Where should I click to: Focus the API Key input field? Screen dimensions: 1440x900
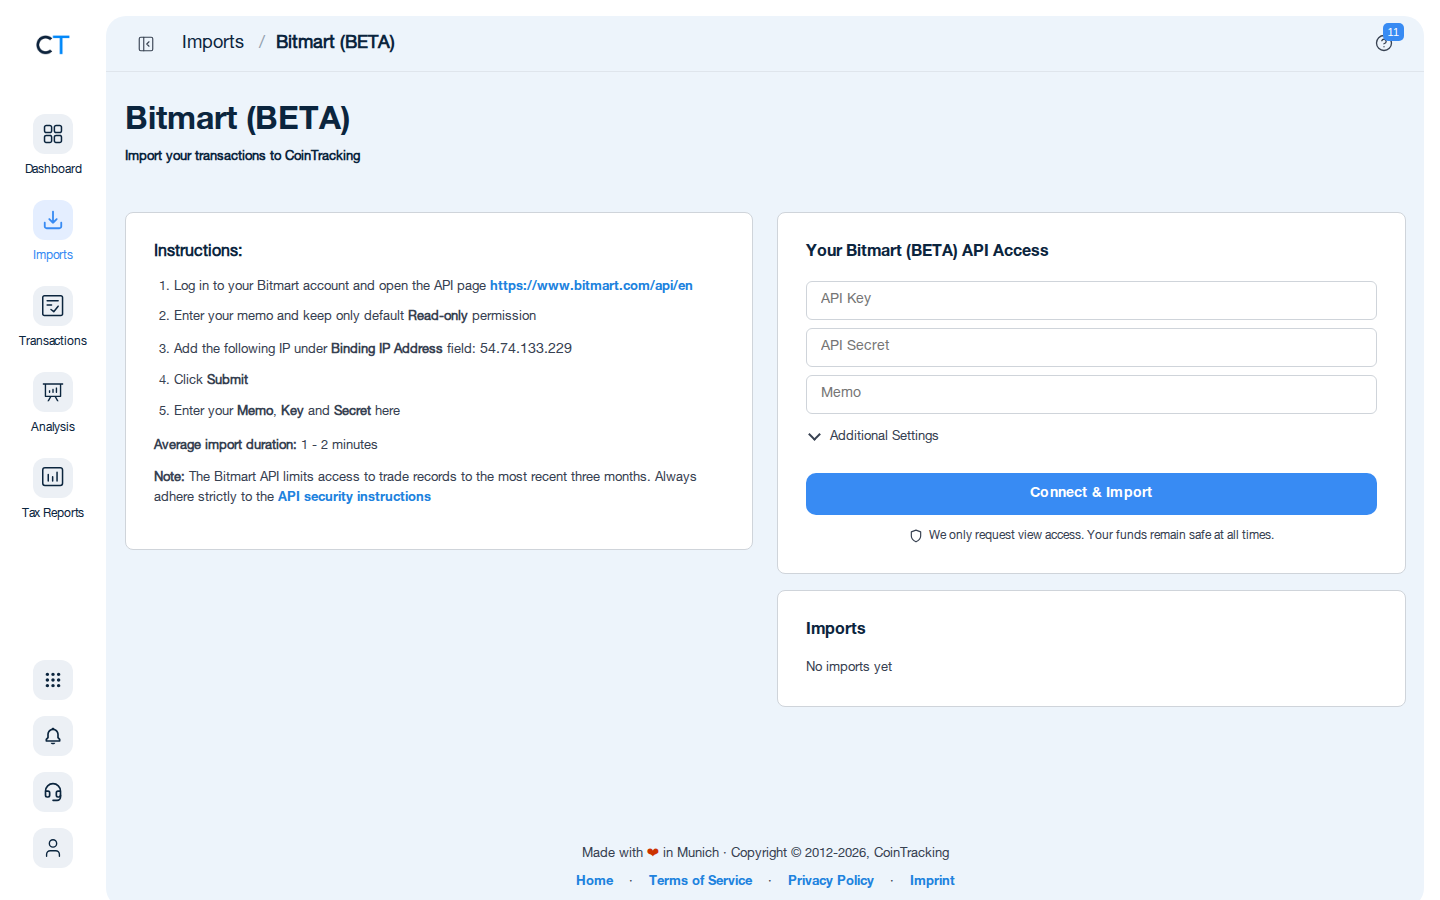(1091, 300)
